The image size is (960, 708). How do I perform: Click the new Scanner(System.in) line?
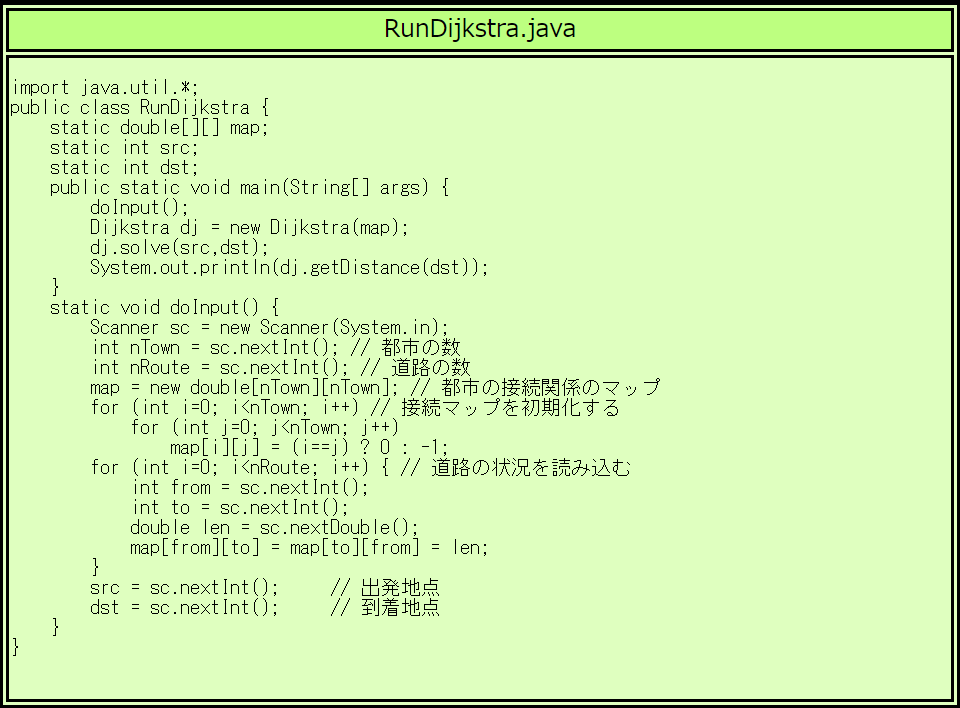(270, 327)
